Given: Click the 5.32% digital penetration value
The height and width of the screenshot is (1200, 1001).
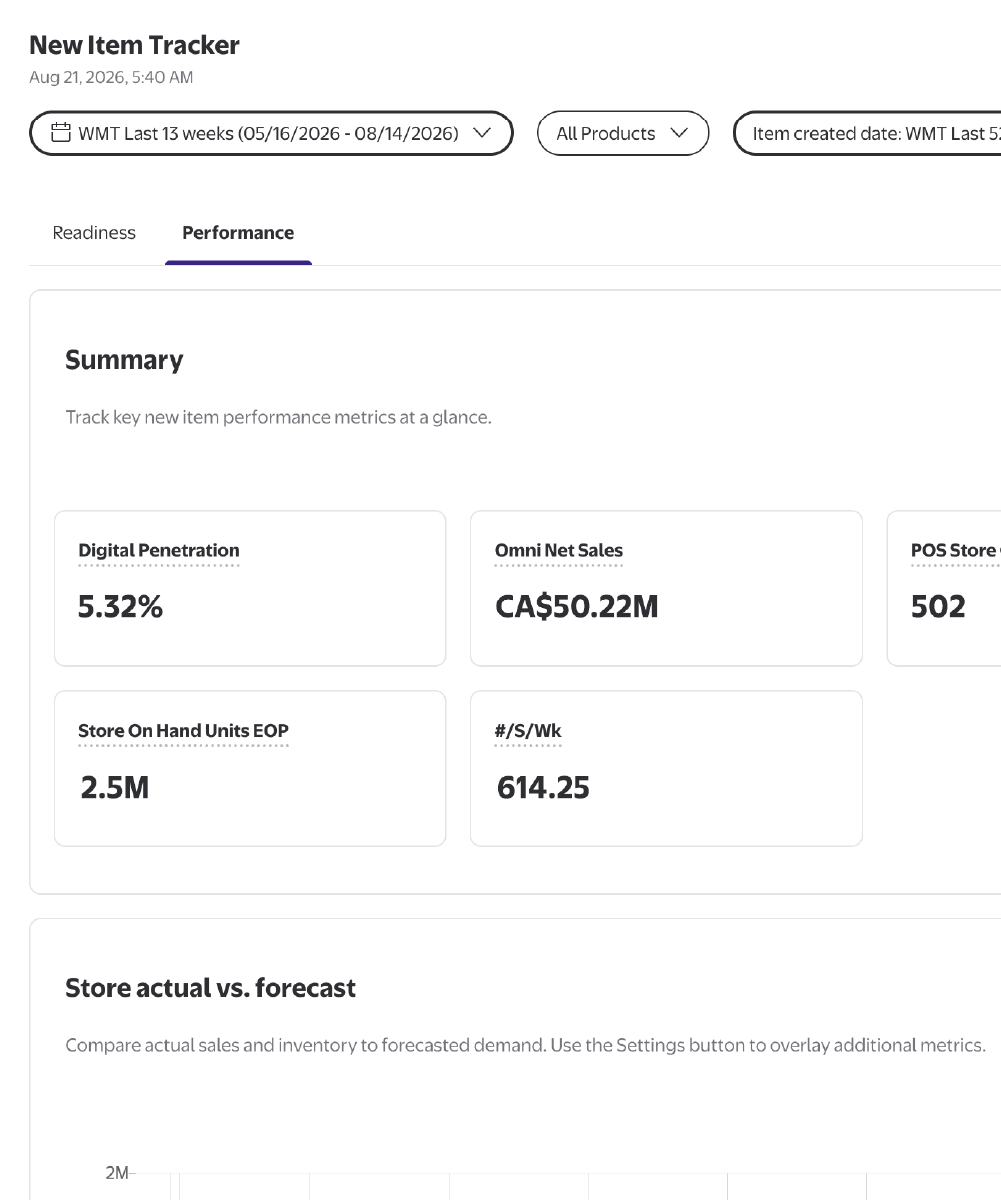Looking at the screenshot, I should (120, 606).
